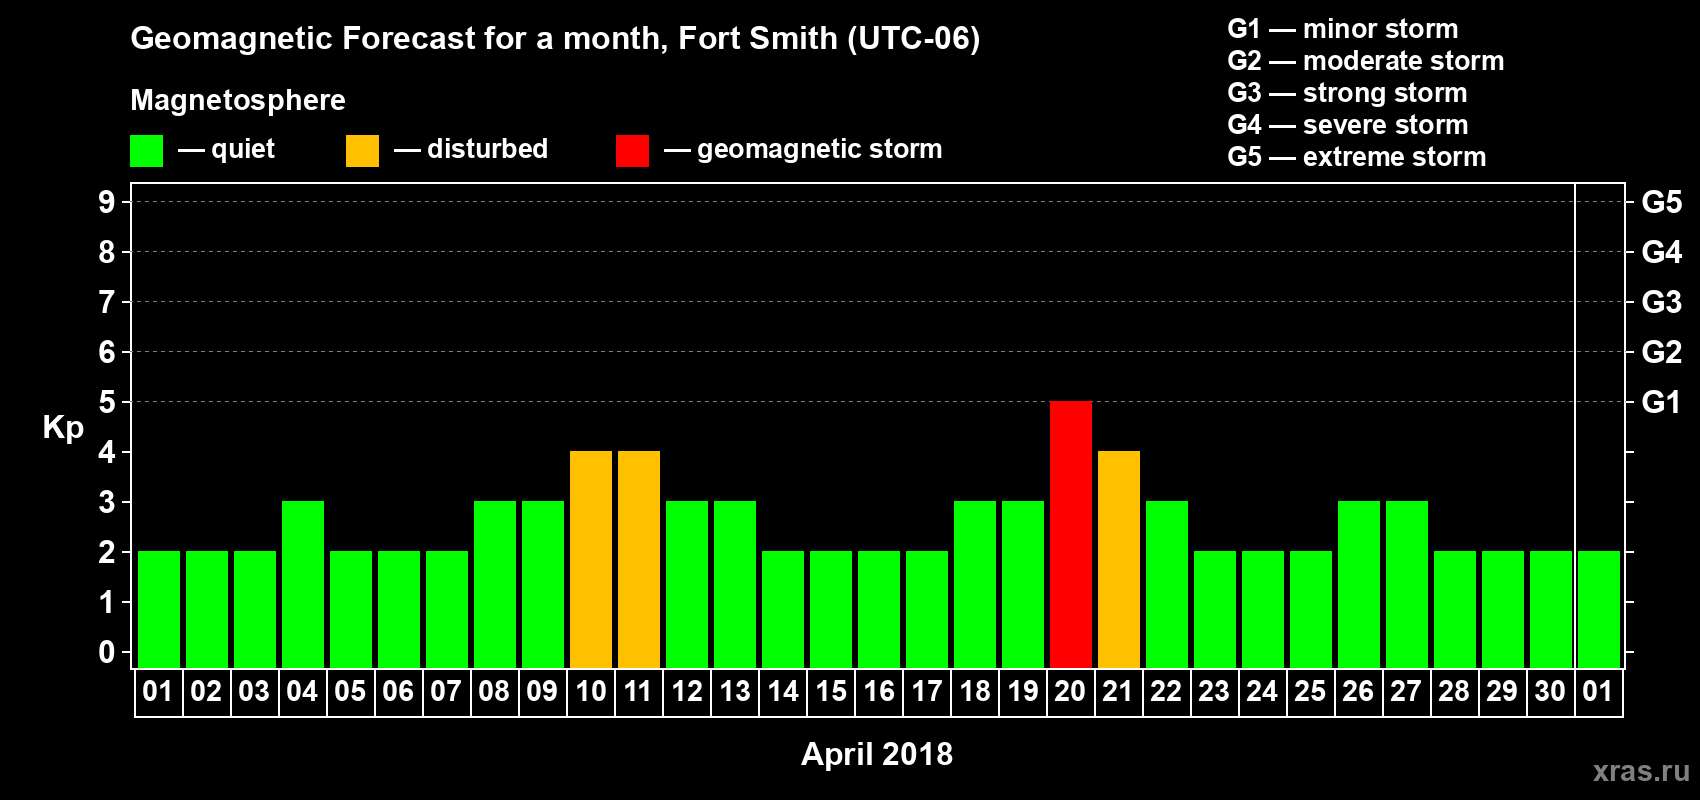This screenshot has height=800, width=1700.
Task: Click date label 17 on the axis
Action: coord(927,691)
